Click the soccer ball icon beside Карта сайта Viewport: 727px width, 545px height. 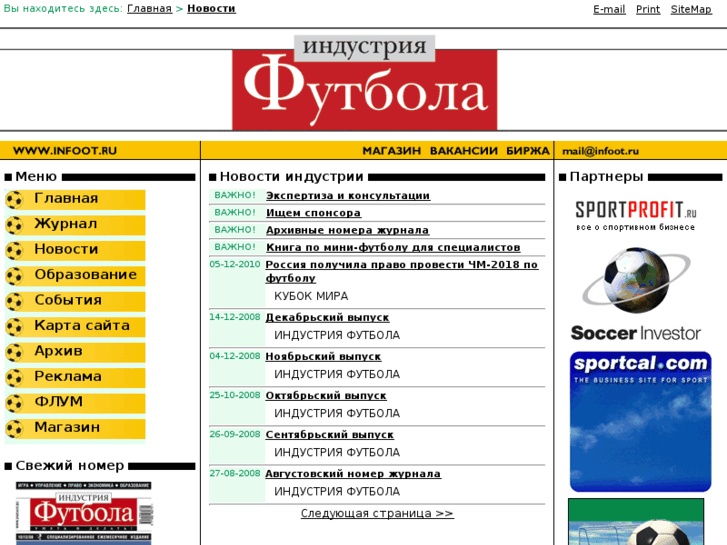click(14, 327)
